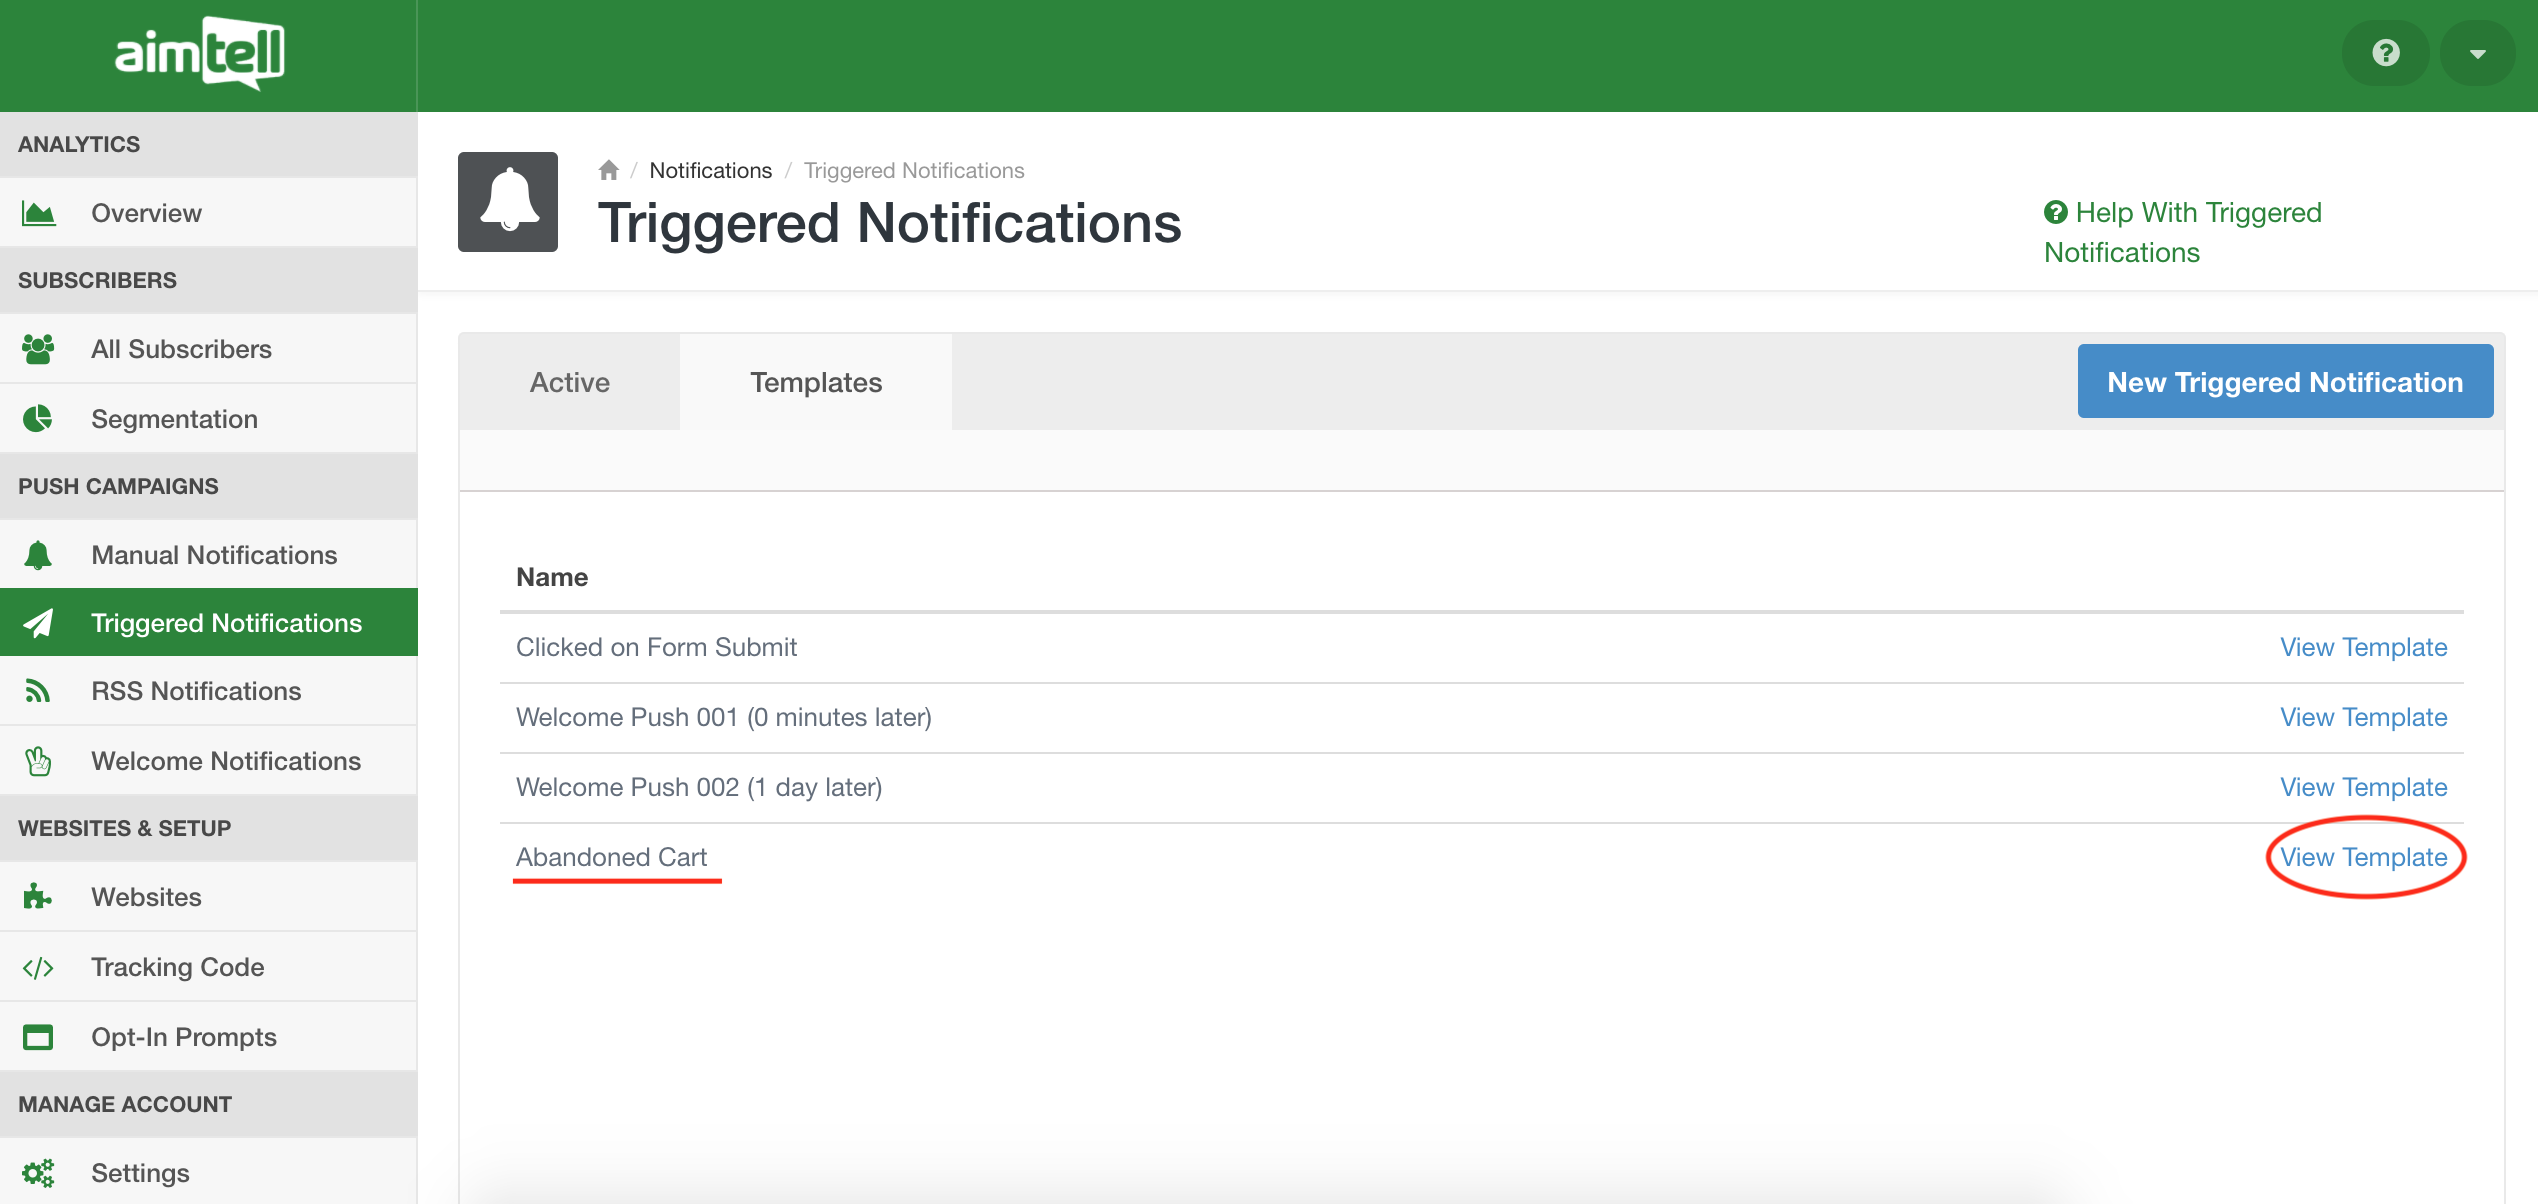Select the Templates tab

[x=816, y=382]
